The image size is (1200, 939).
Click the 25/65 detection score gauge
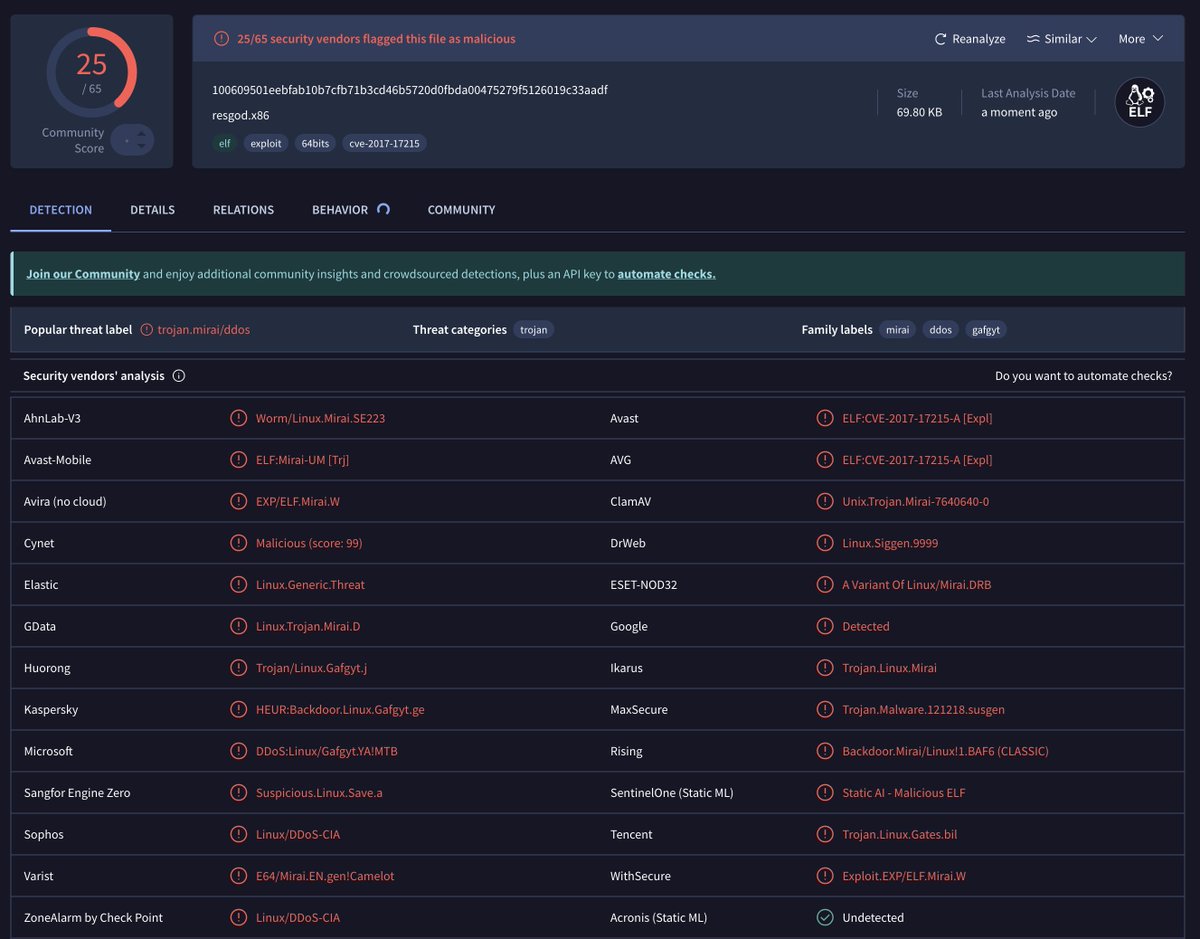coord(91,72)
